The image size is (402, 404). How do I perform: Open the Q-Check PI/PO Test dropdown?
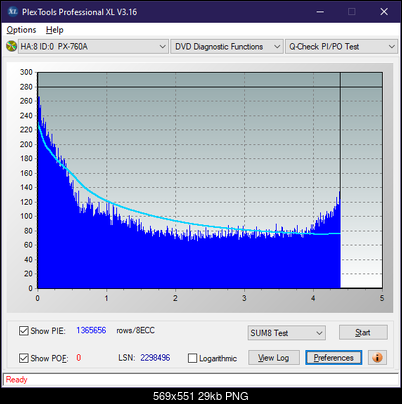point(341,46)
